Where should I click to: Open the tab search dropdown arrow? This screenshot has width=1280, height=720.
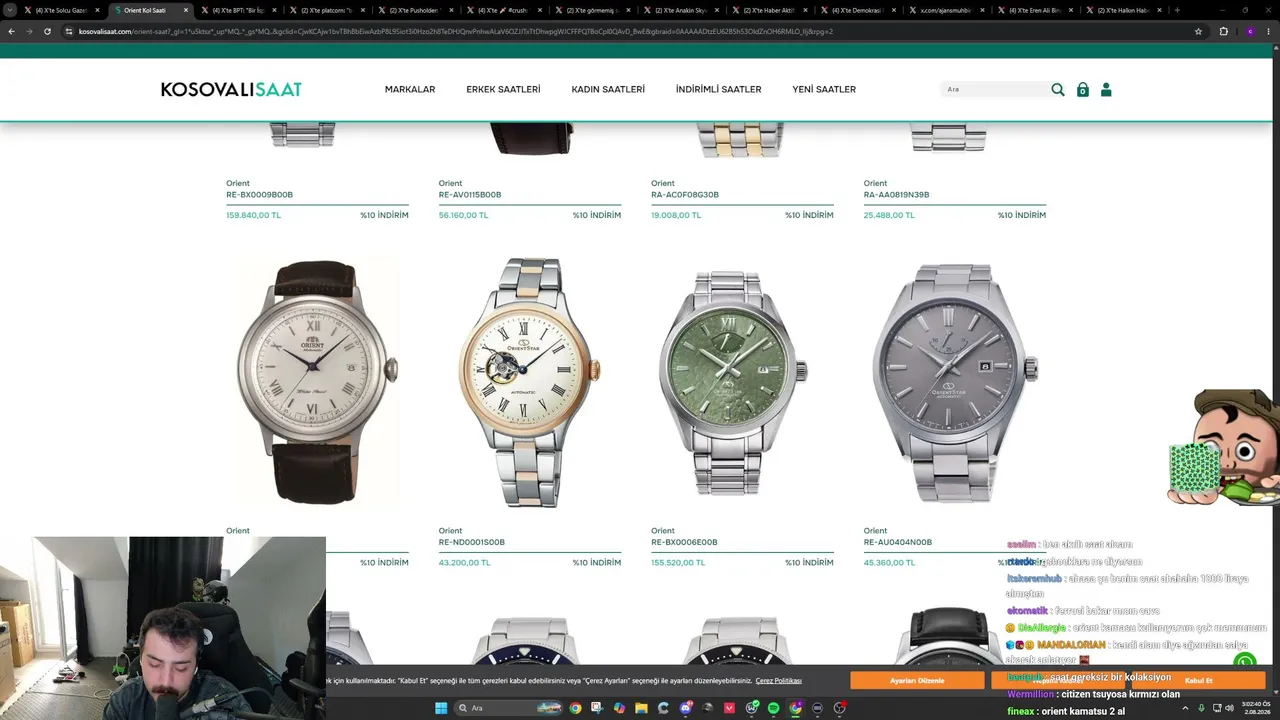click(10, 10)
